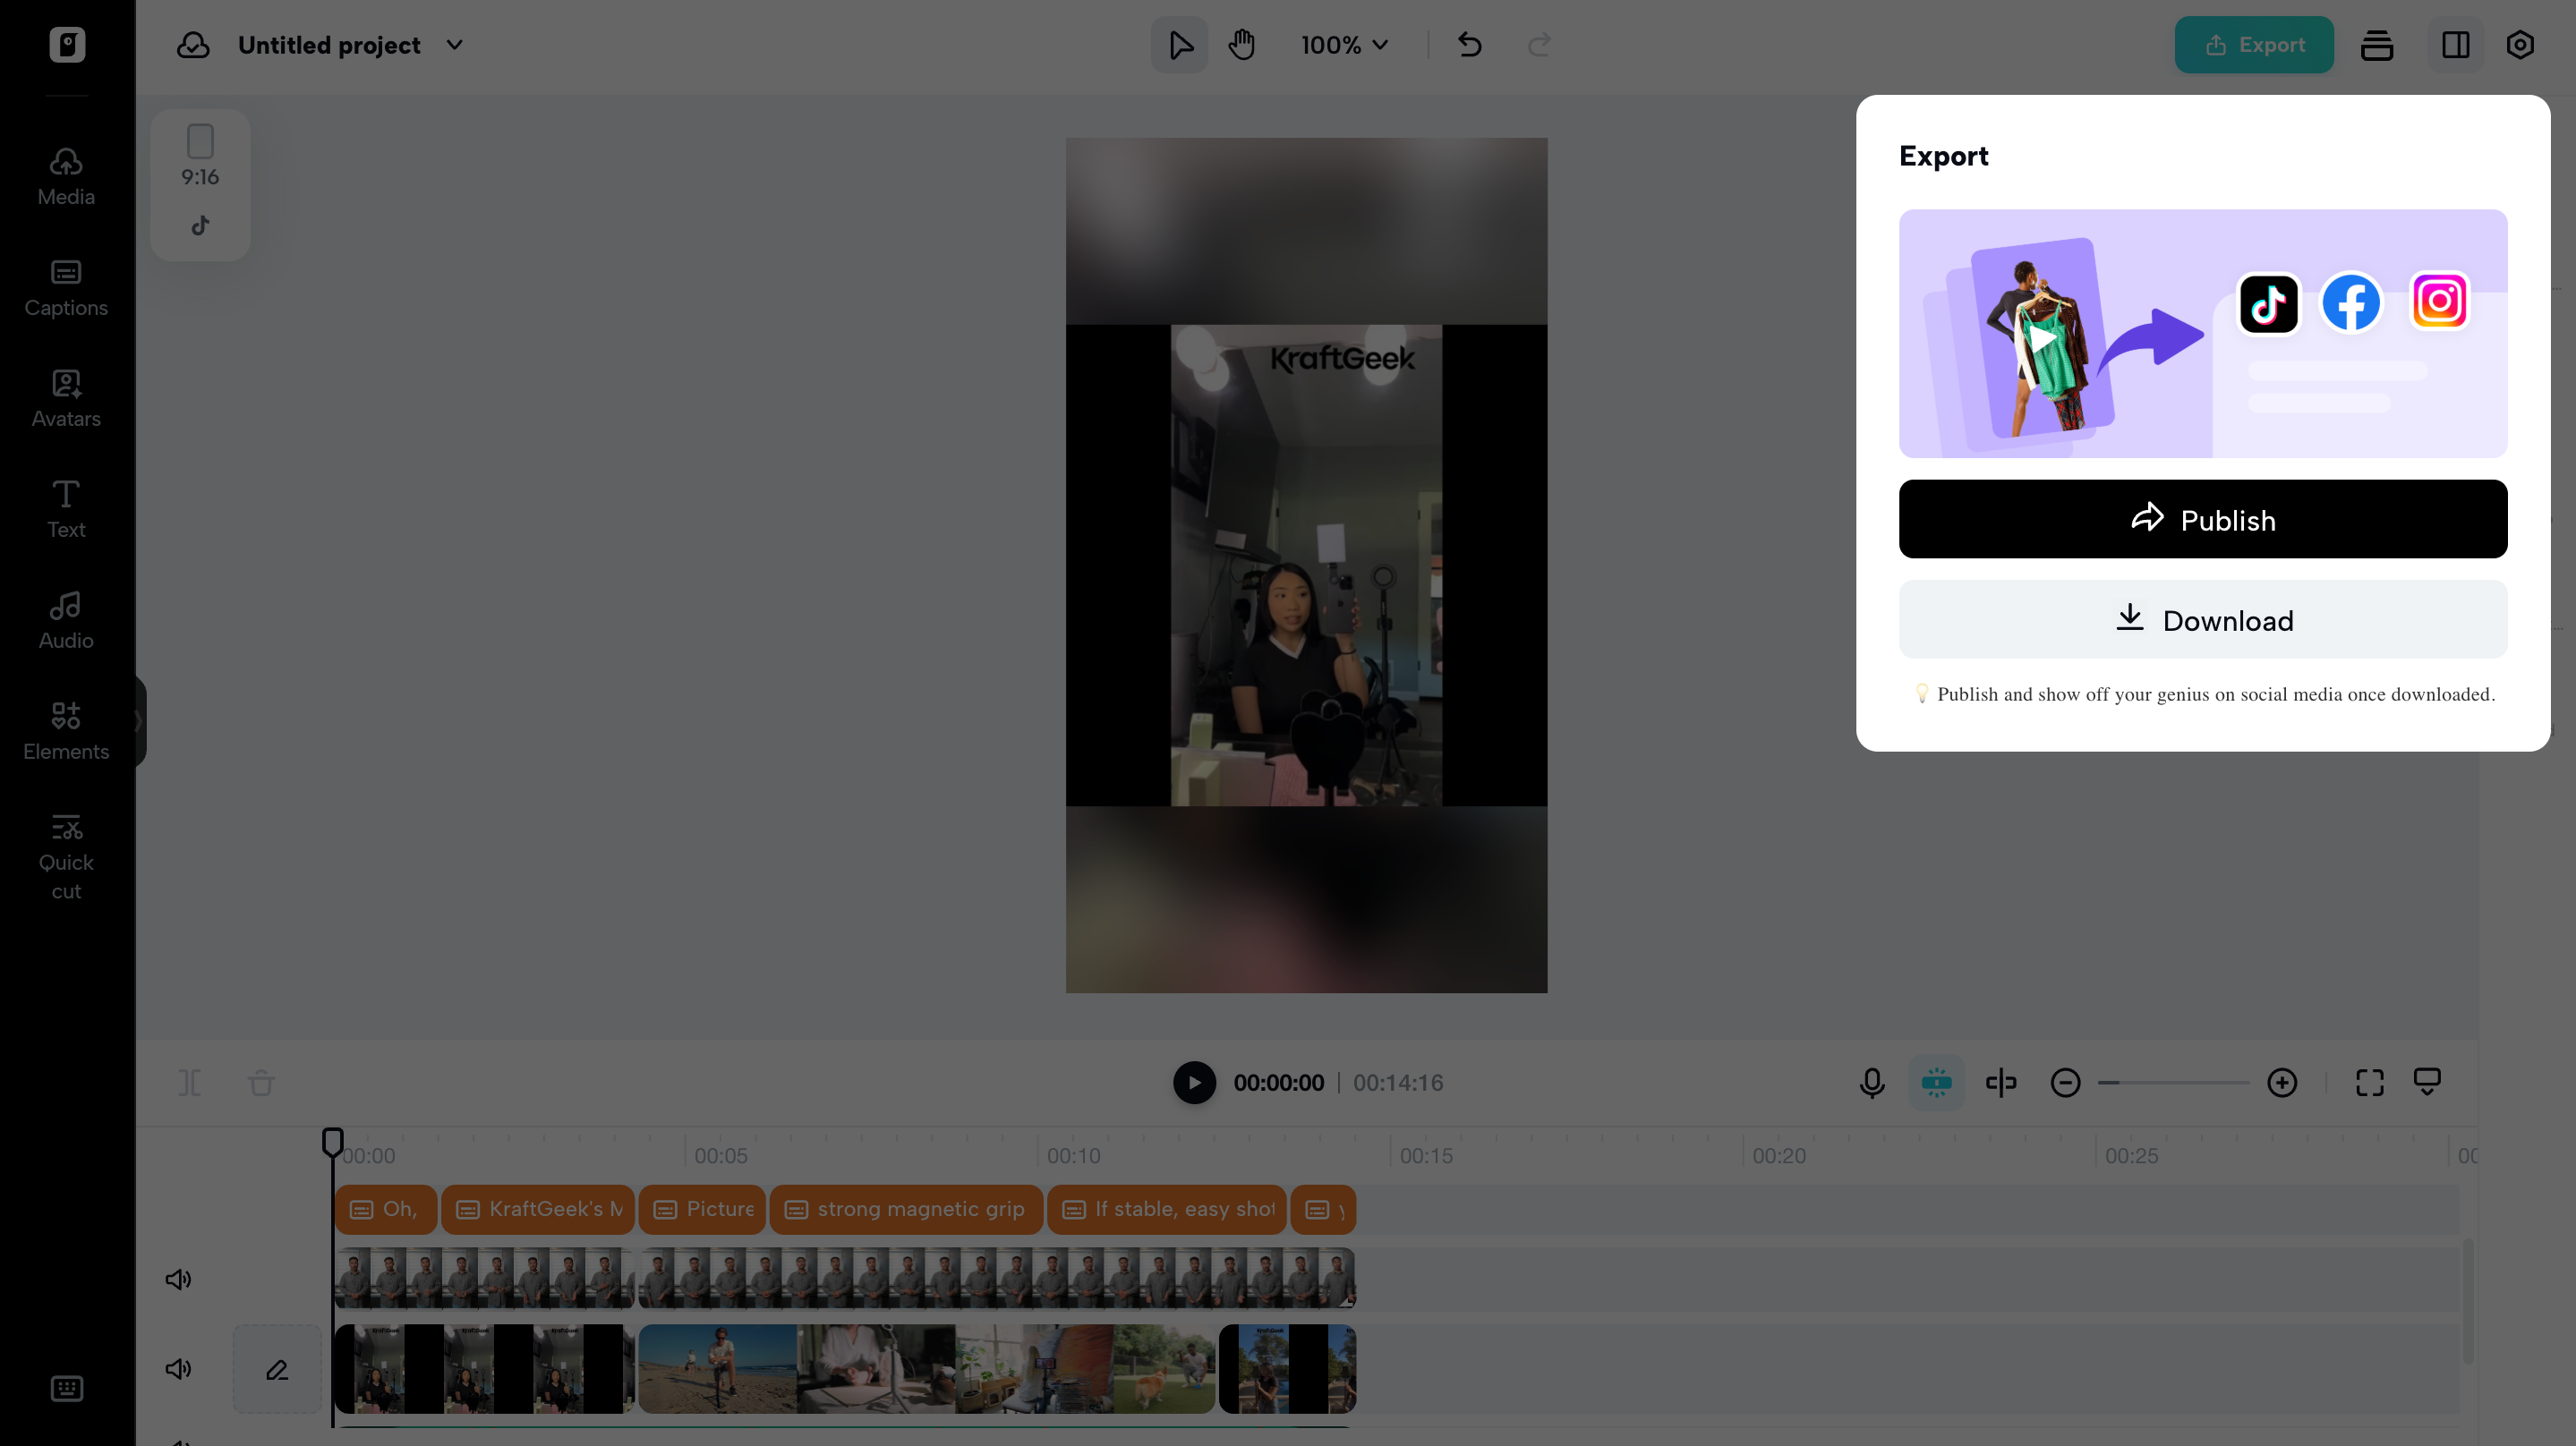The height and width of the screenshot is (1446, 2576).
Task: Open the Elements panel
Action: (66, 730)
